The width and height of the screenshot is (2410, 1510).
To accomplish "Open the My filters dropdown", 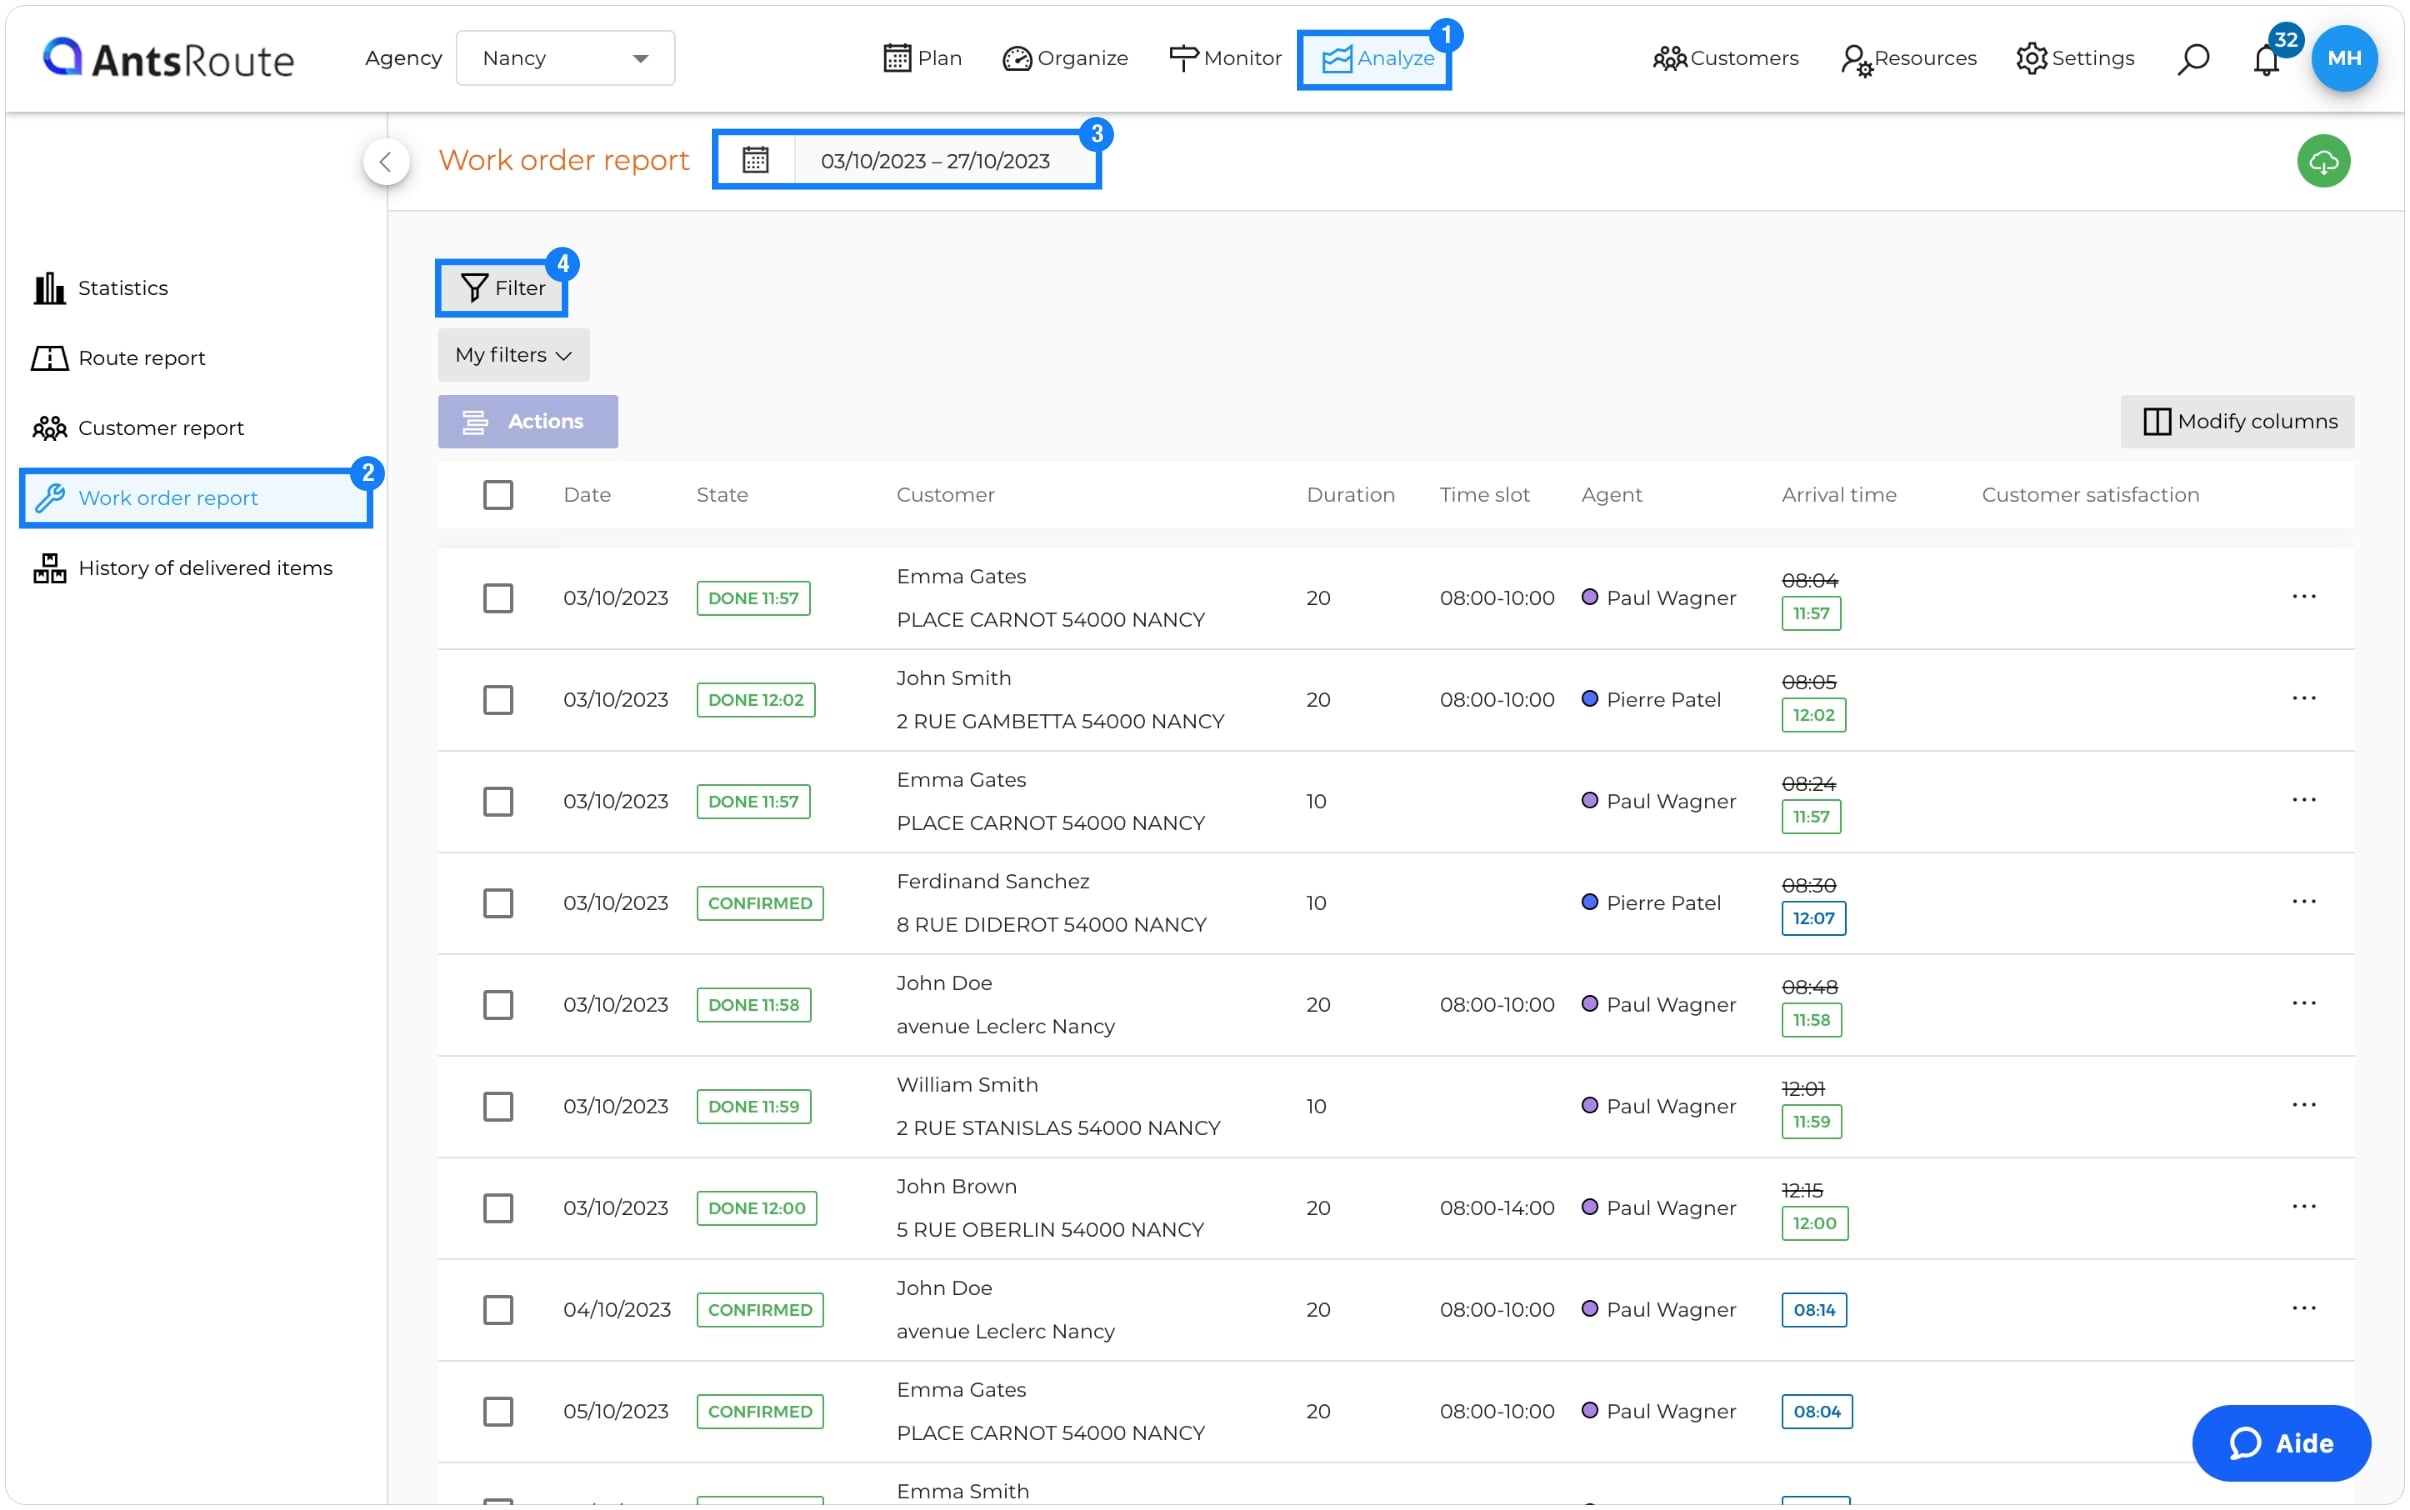I will [512, 355].
